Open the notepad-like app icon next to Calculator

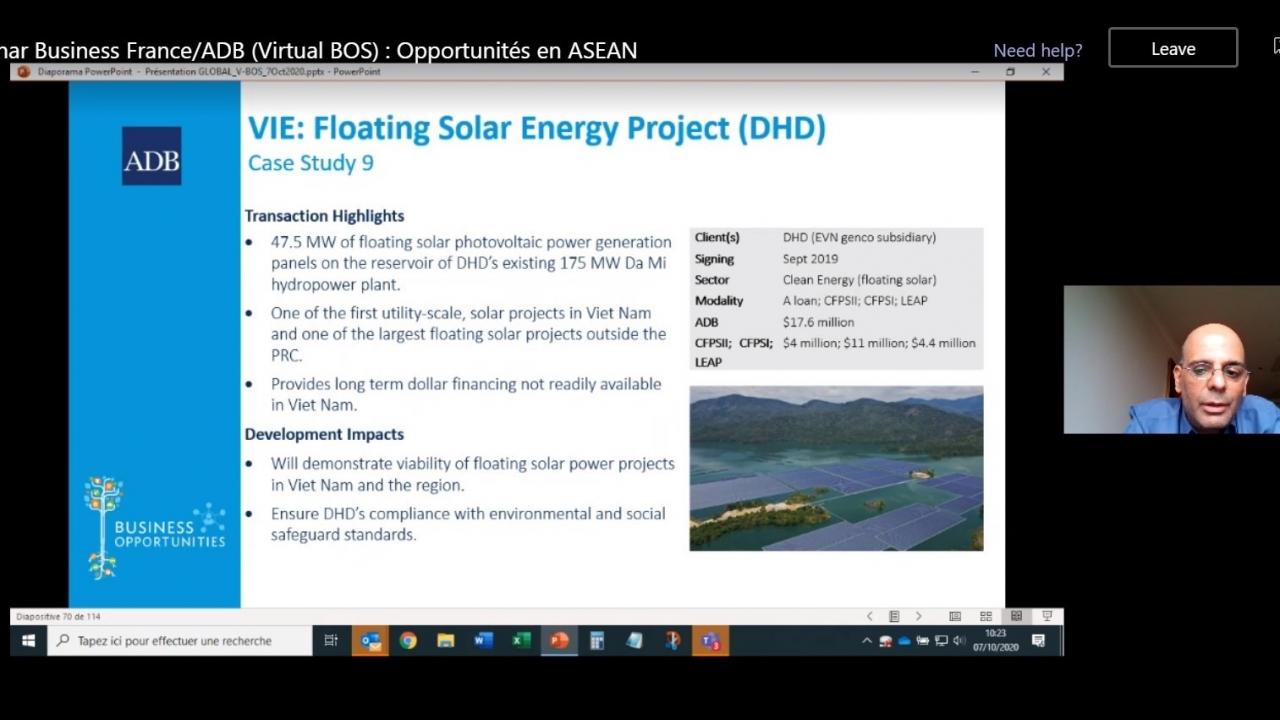(635, 641)
